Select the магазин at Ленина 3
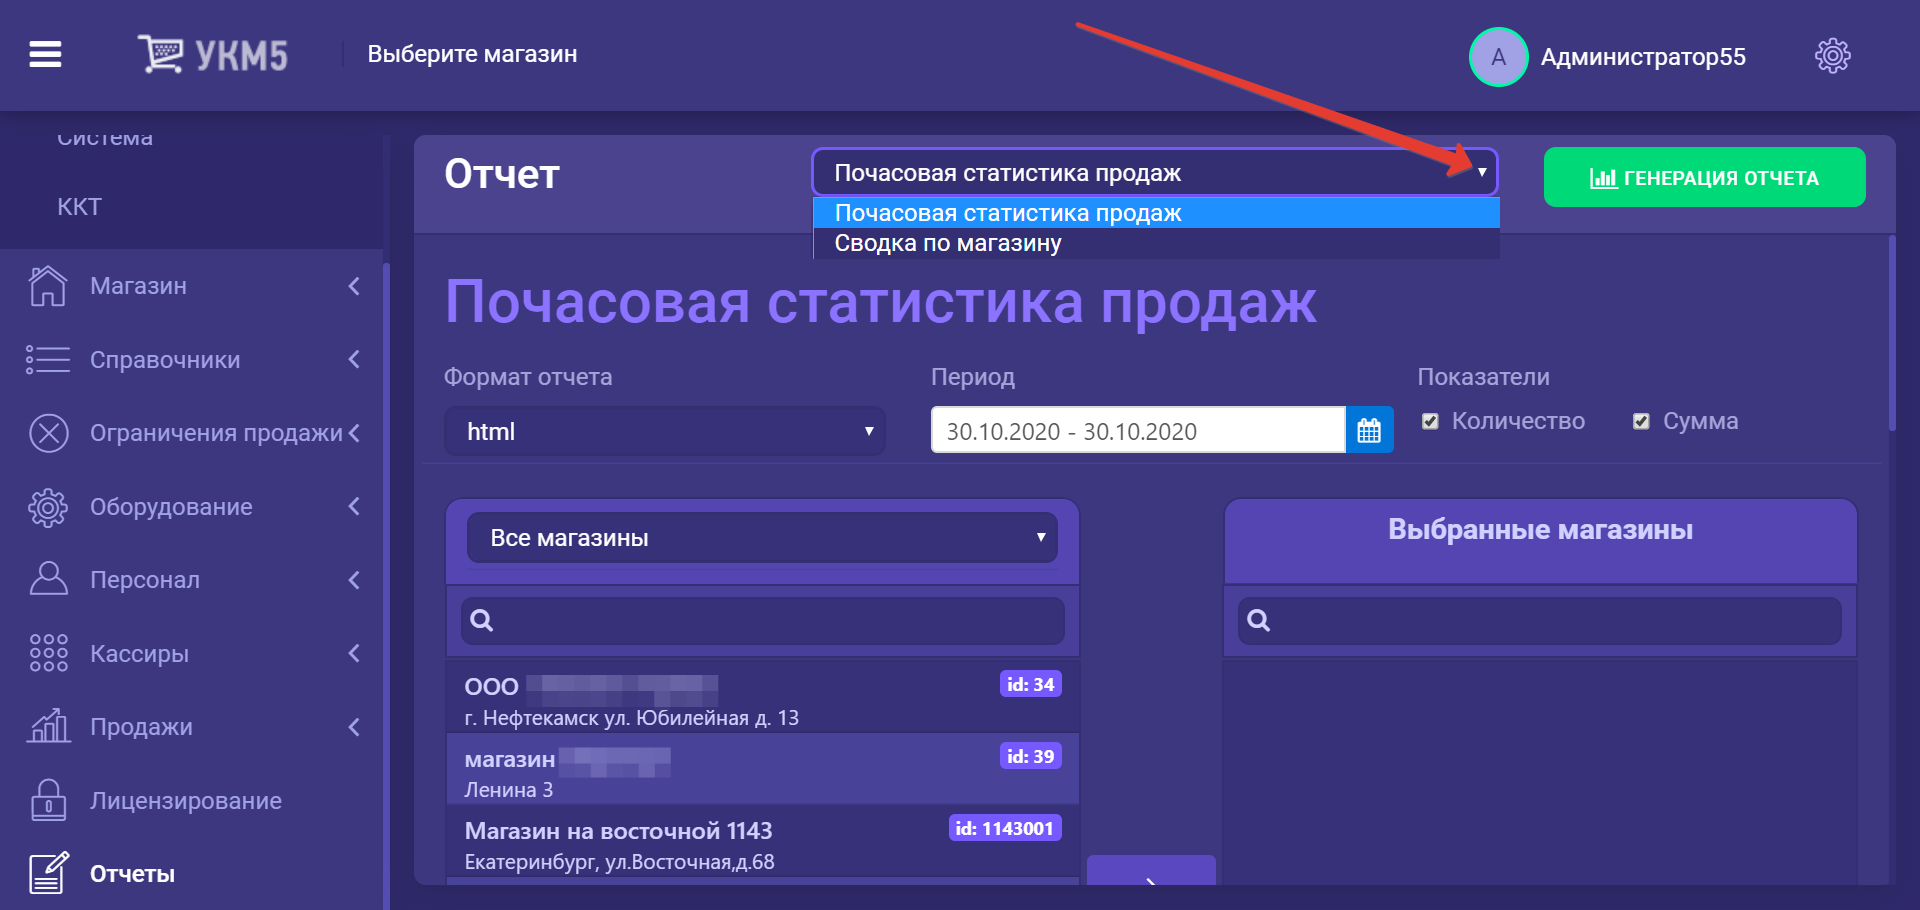Viewport: 1920px width, 910px height. (762, 770)
